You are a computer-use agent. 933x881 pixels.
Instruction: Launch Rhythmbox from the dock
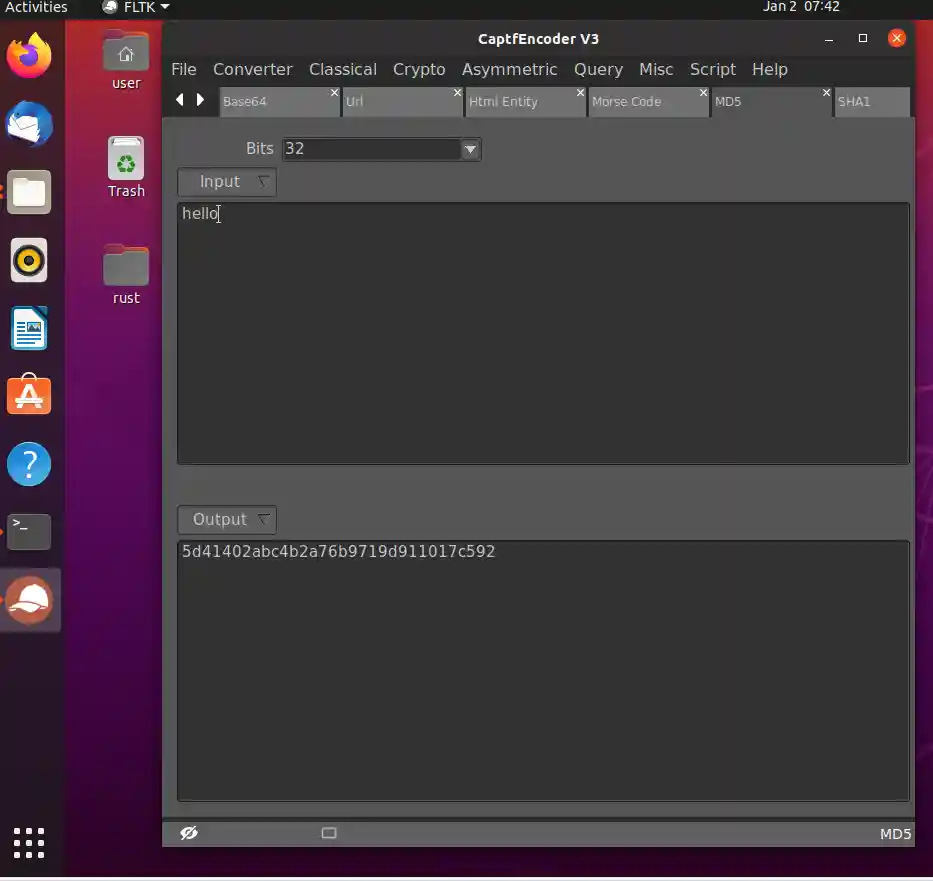[29, 260]
